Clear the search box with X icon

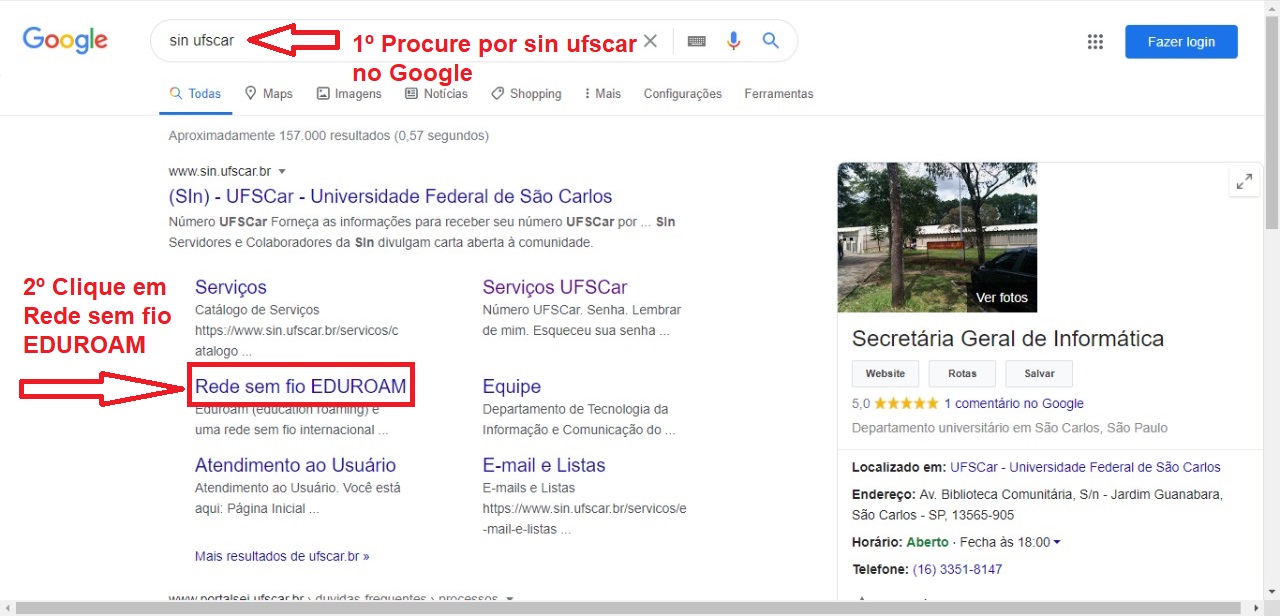(x=650, y=41)
